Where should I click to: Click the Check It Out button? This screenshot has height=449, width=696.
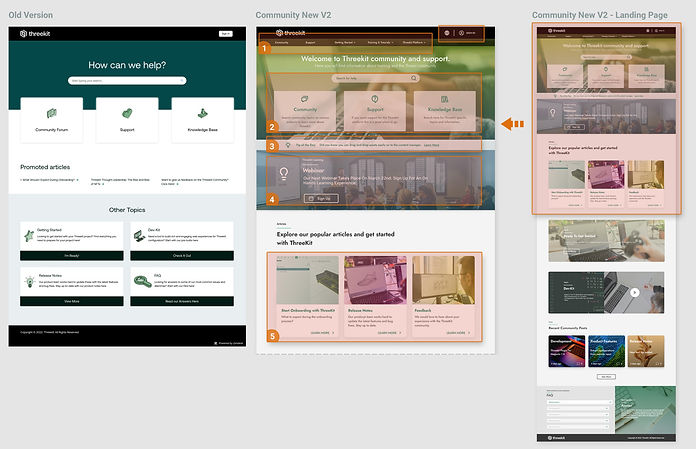click(182, 256)
